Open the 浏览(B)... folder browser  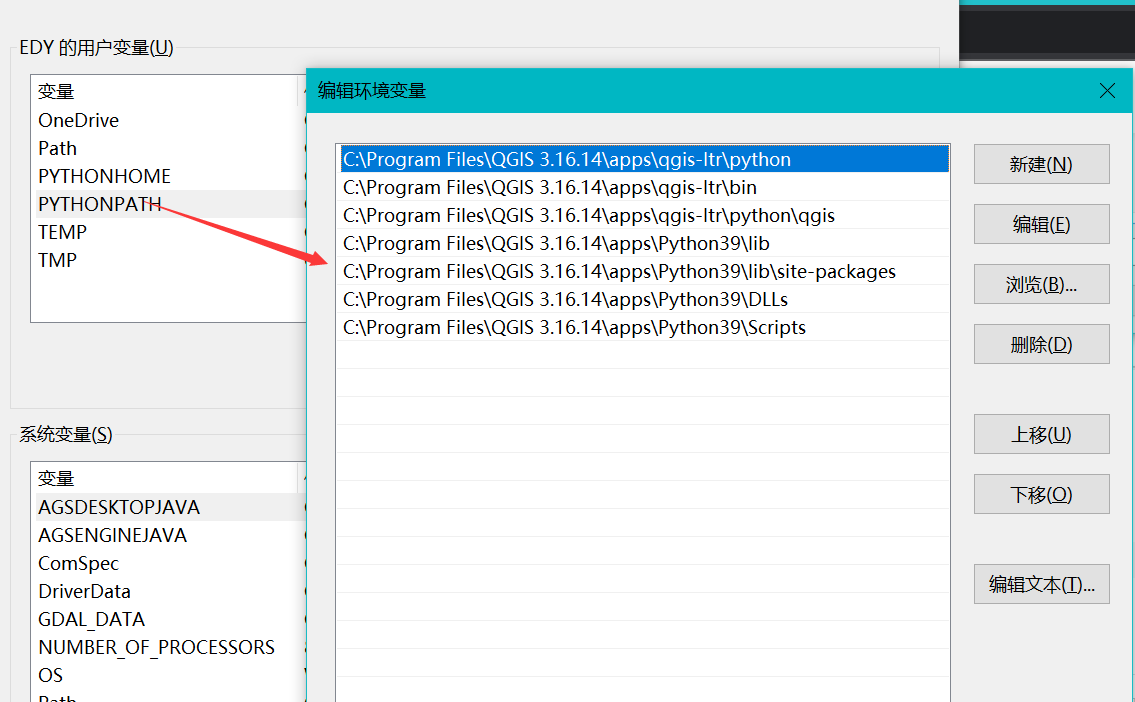[x=1041, y=283]
